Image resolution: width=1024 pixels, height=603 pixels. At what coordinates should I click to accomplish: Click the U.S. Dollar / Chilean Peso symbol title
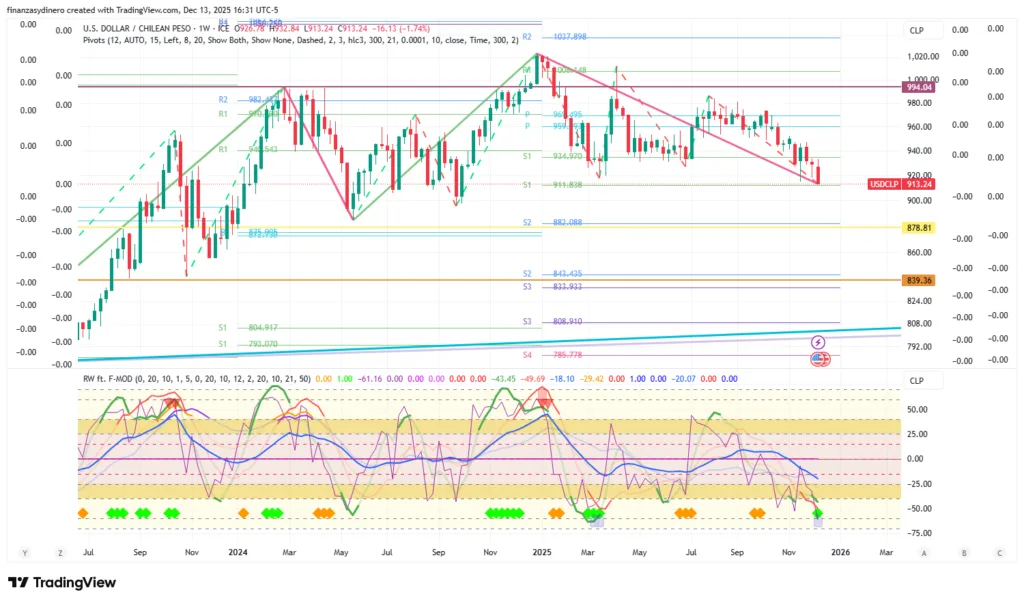145,28
